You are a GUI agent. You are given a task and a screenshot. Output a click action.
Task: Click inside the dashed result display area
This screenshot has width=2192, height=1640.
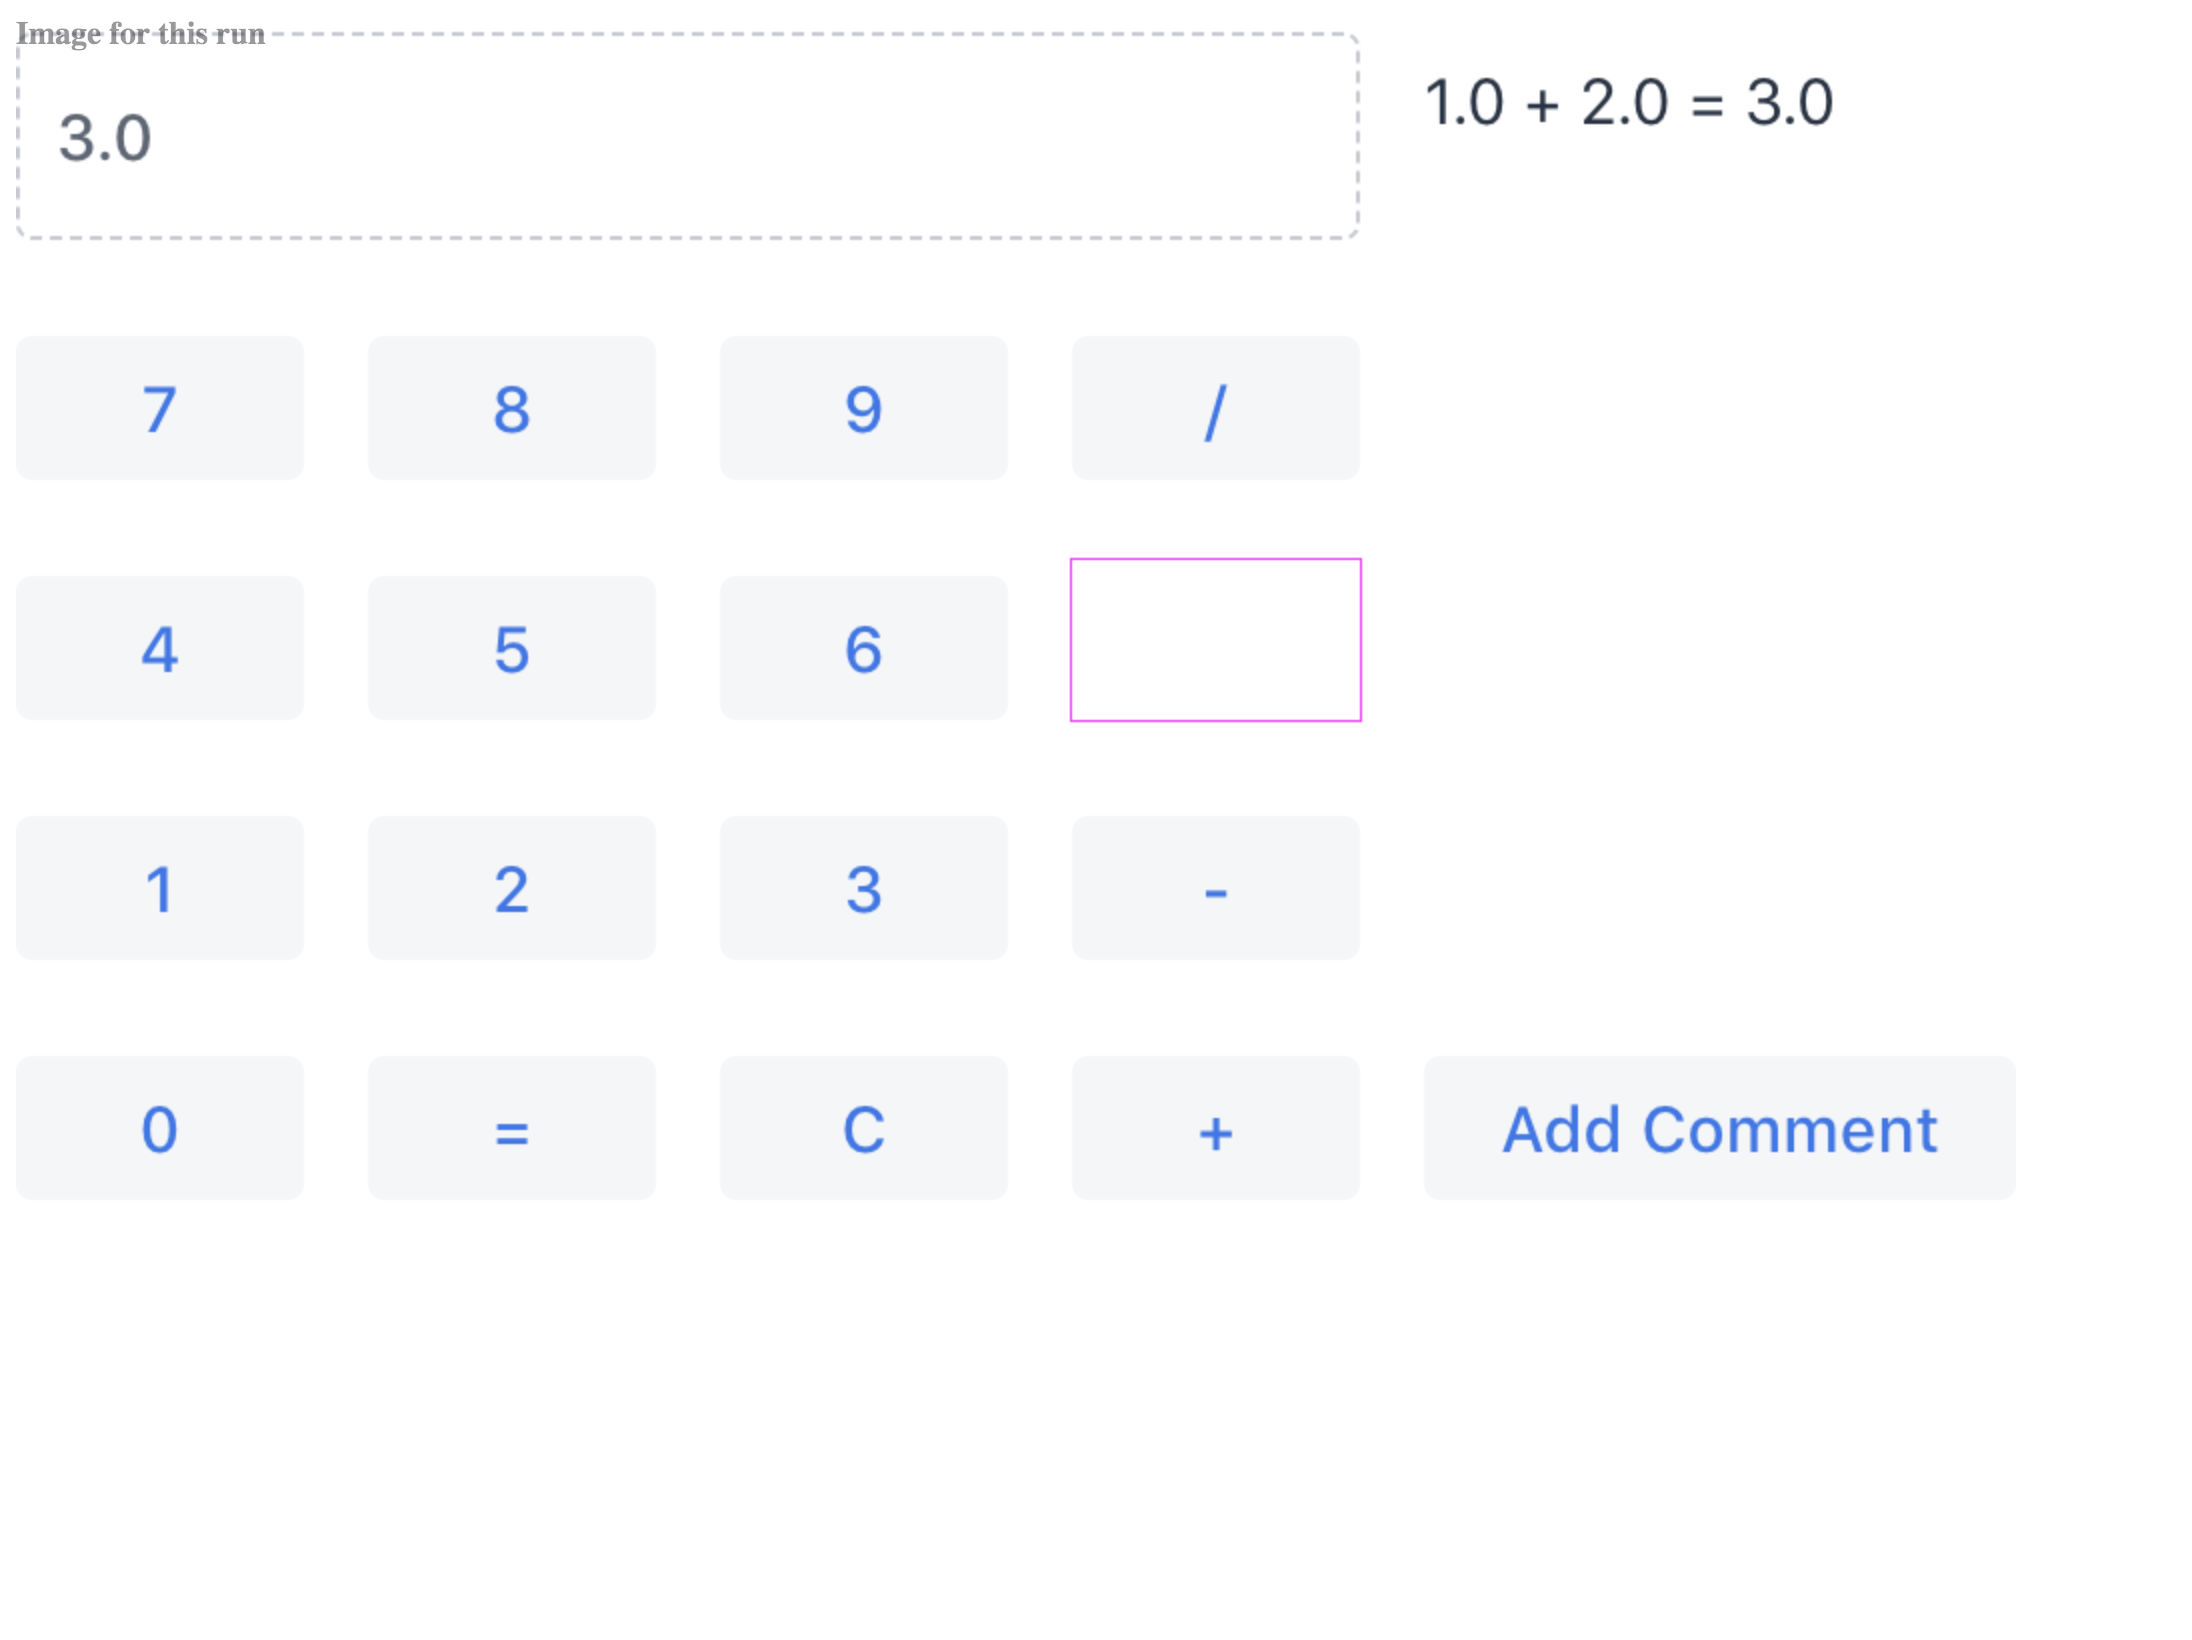(x=687, y=137)
